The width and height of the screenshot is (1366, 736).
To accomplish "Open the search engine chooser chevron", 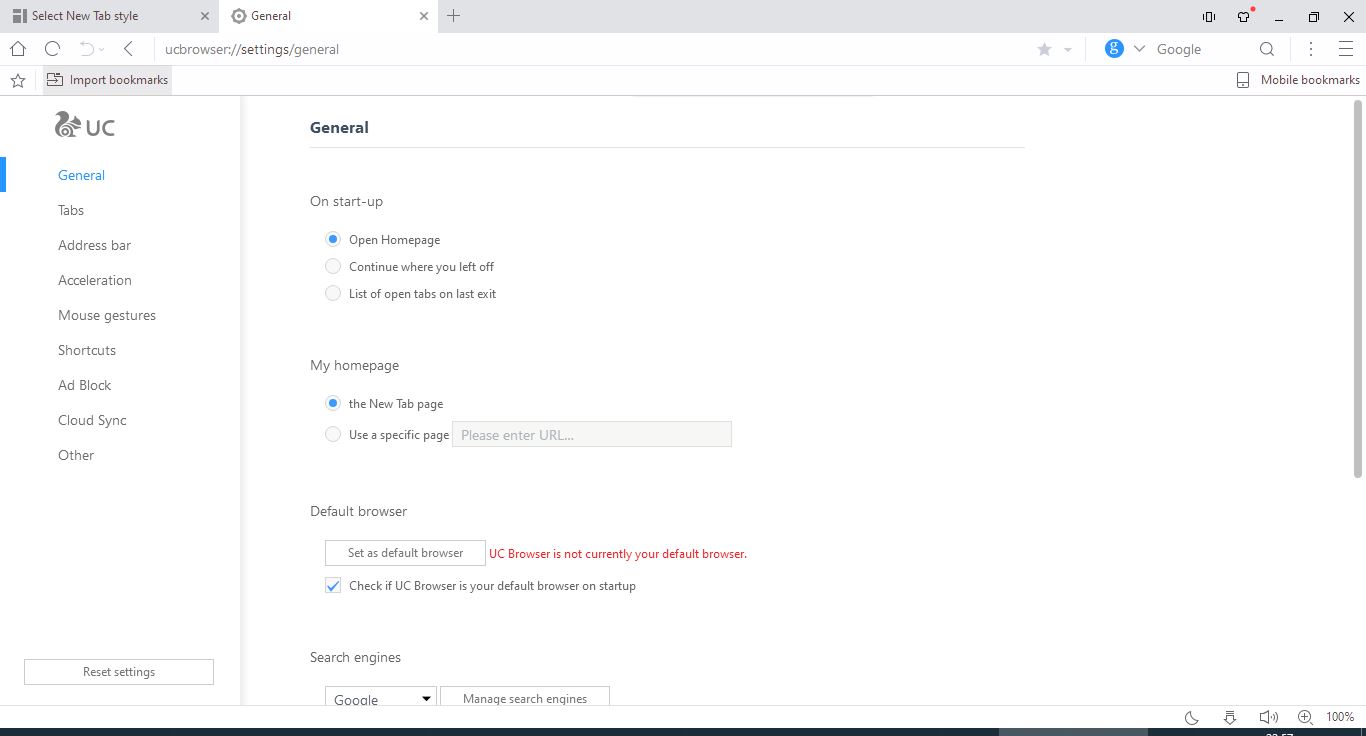I will [x=1139, y=49].
